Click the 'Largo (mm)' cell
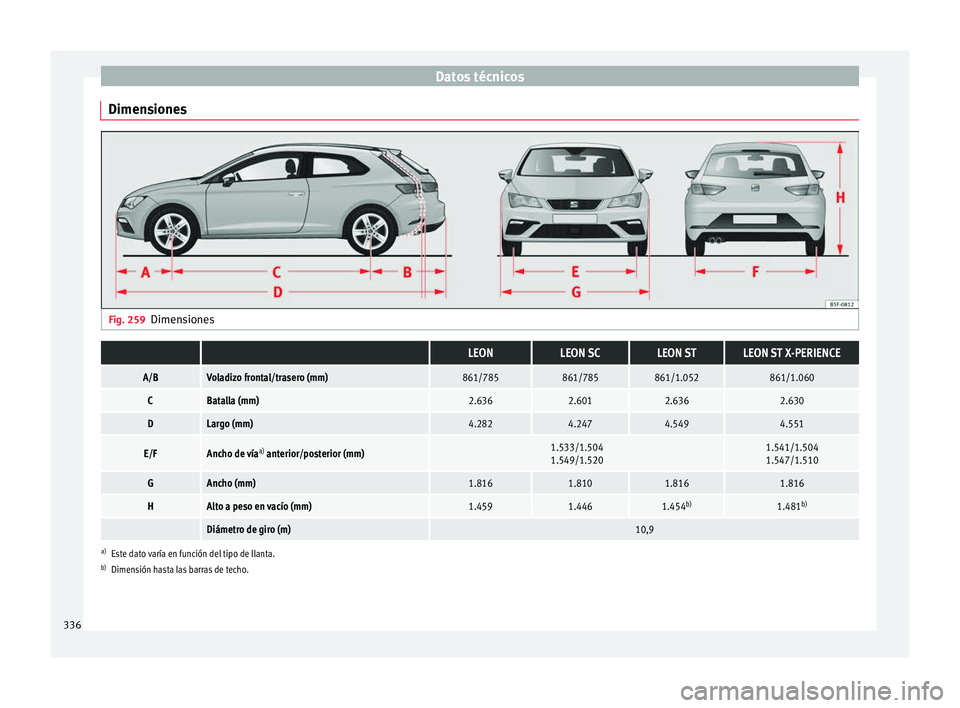Viewport: 960px width, 708px height. pos(315,424)
